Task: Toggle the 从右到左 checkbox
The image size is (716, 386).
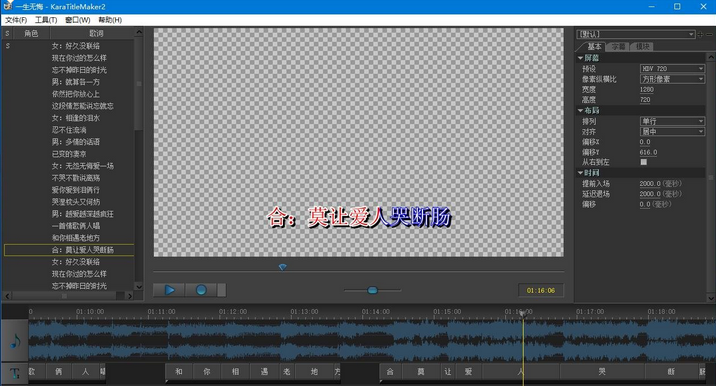Action: tap(644, 162)
